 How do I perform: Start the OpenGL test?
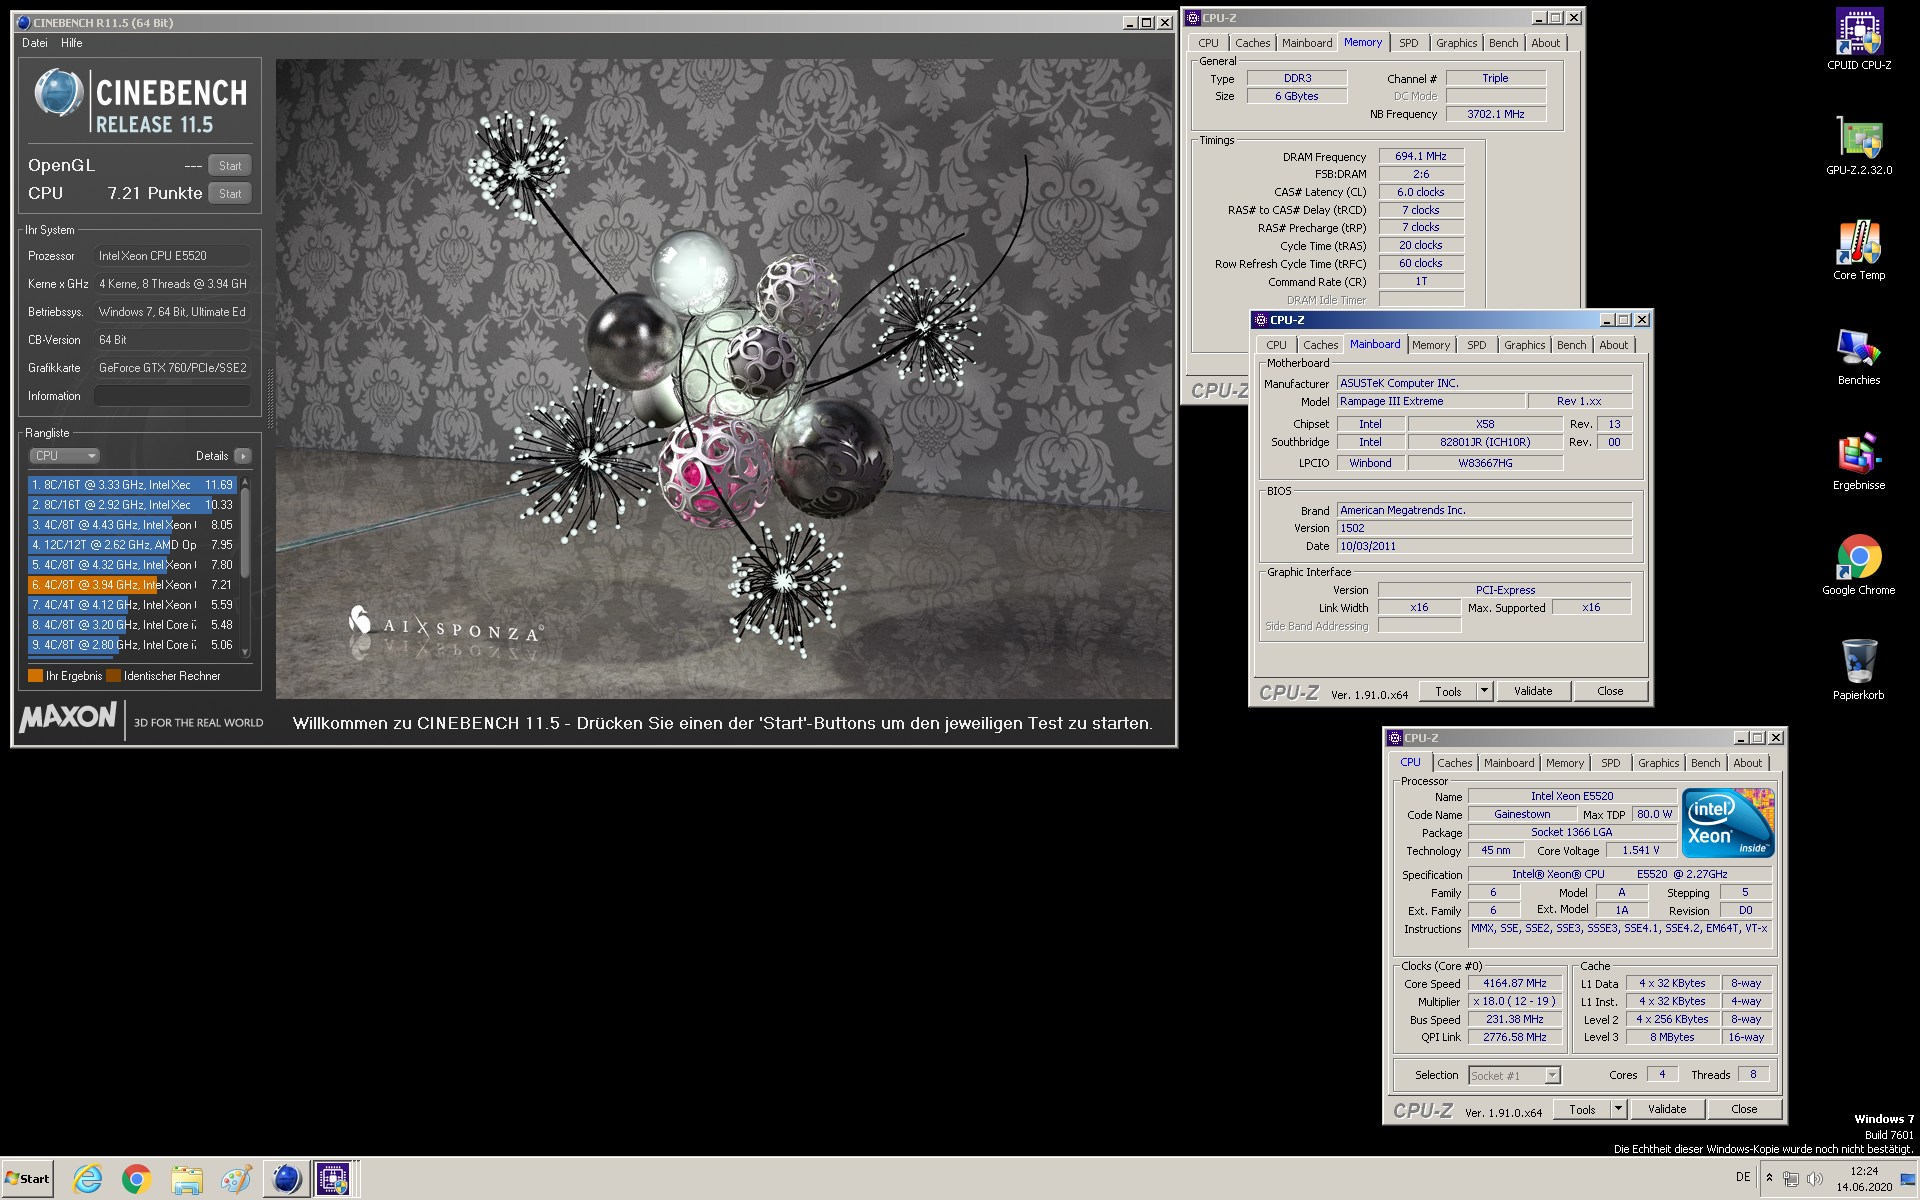(230, 166)
